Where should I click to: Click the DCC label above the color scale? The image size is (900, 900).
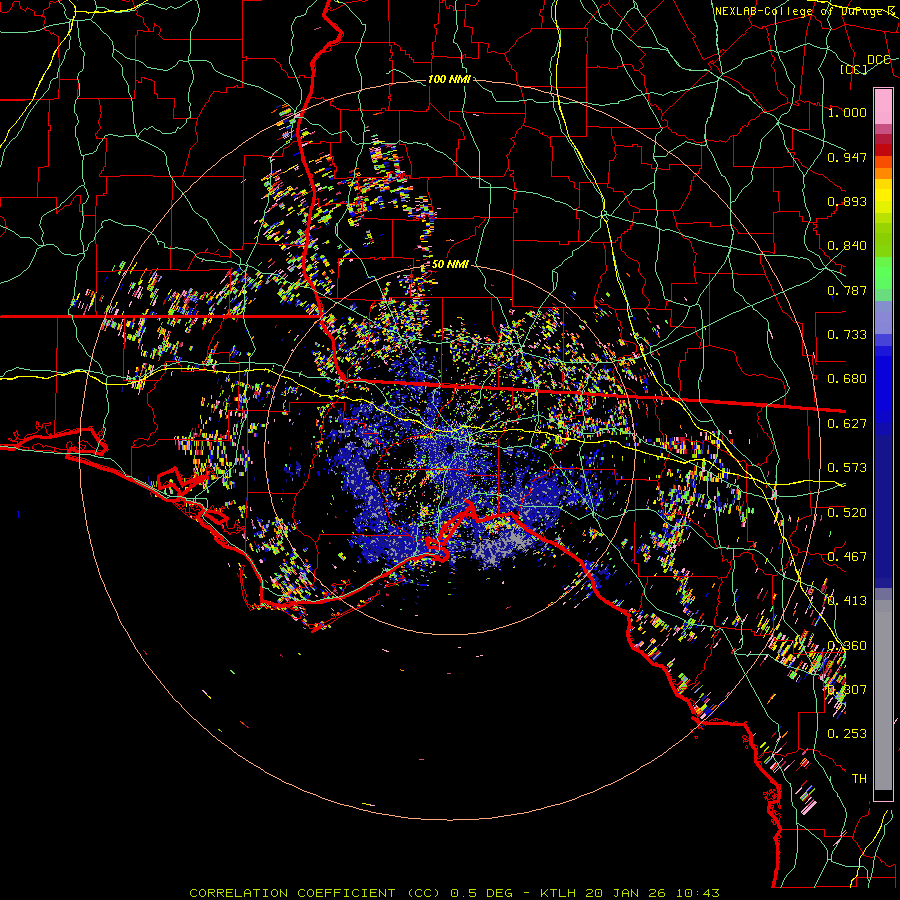click(878, 59)
